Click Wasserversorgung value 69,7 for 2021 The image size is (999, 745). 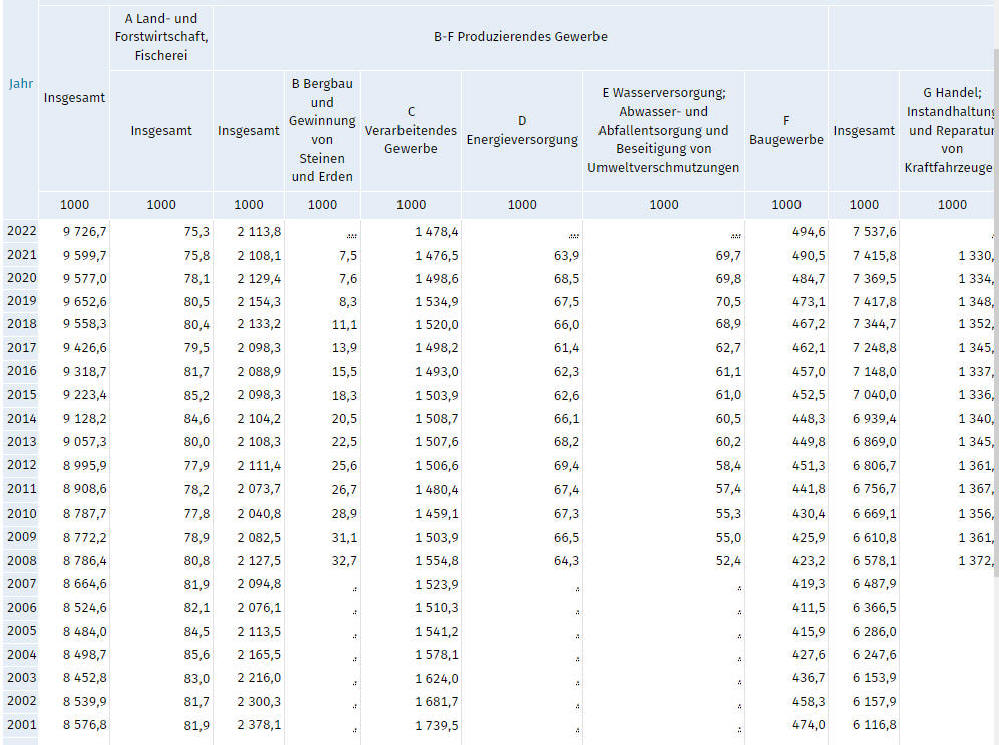pyautogui.click(x=728, y=256)
